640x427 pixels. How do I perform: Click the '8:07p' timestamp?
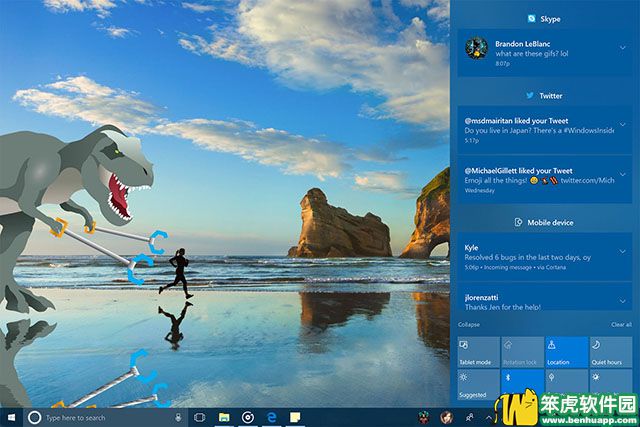502,63
